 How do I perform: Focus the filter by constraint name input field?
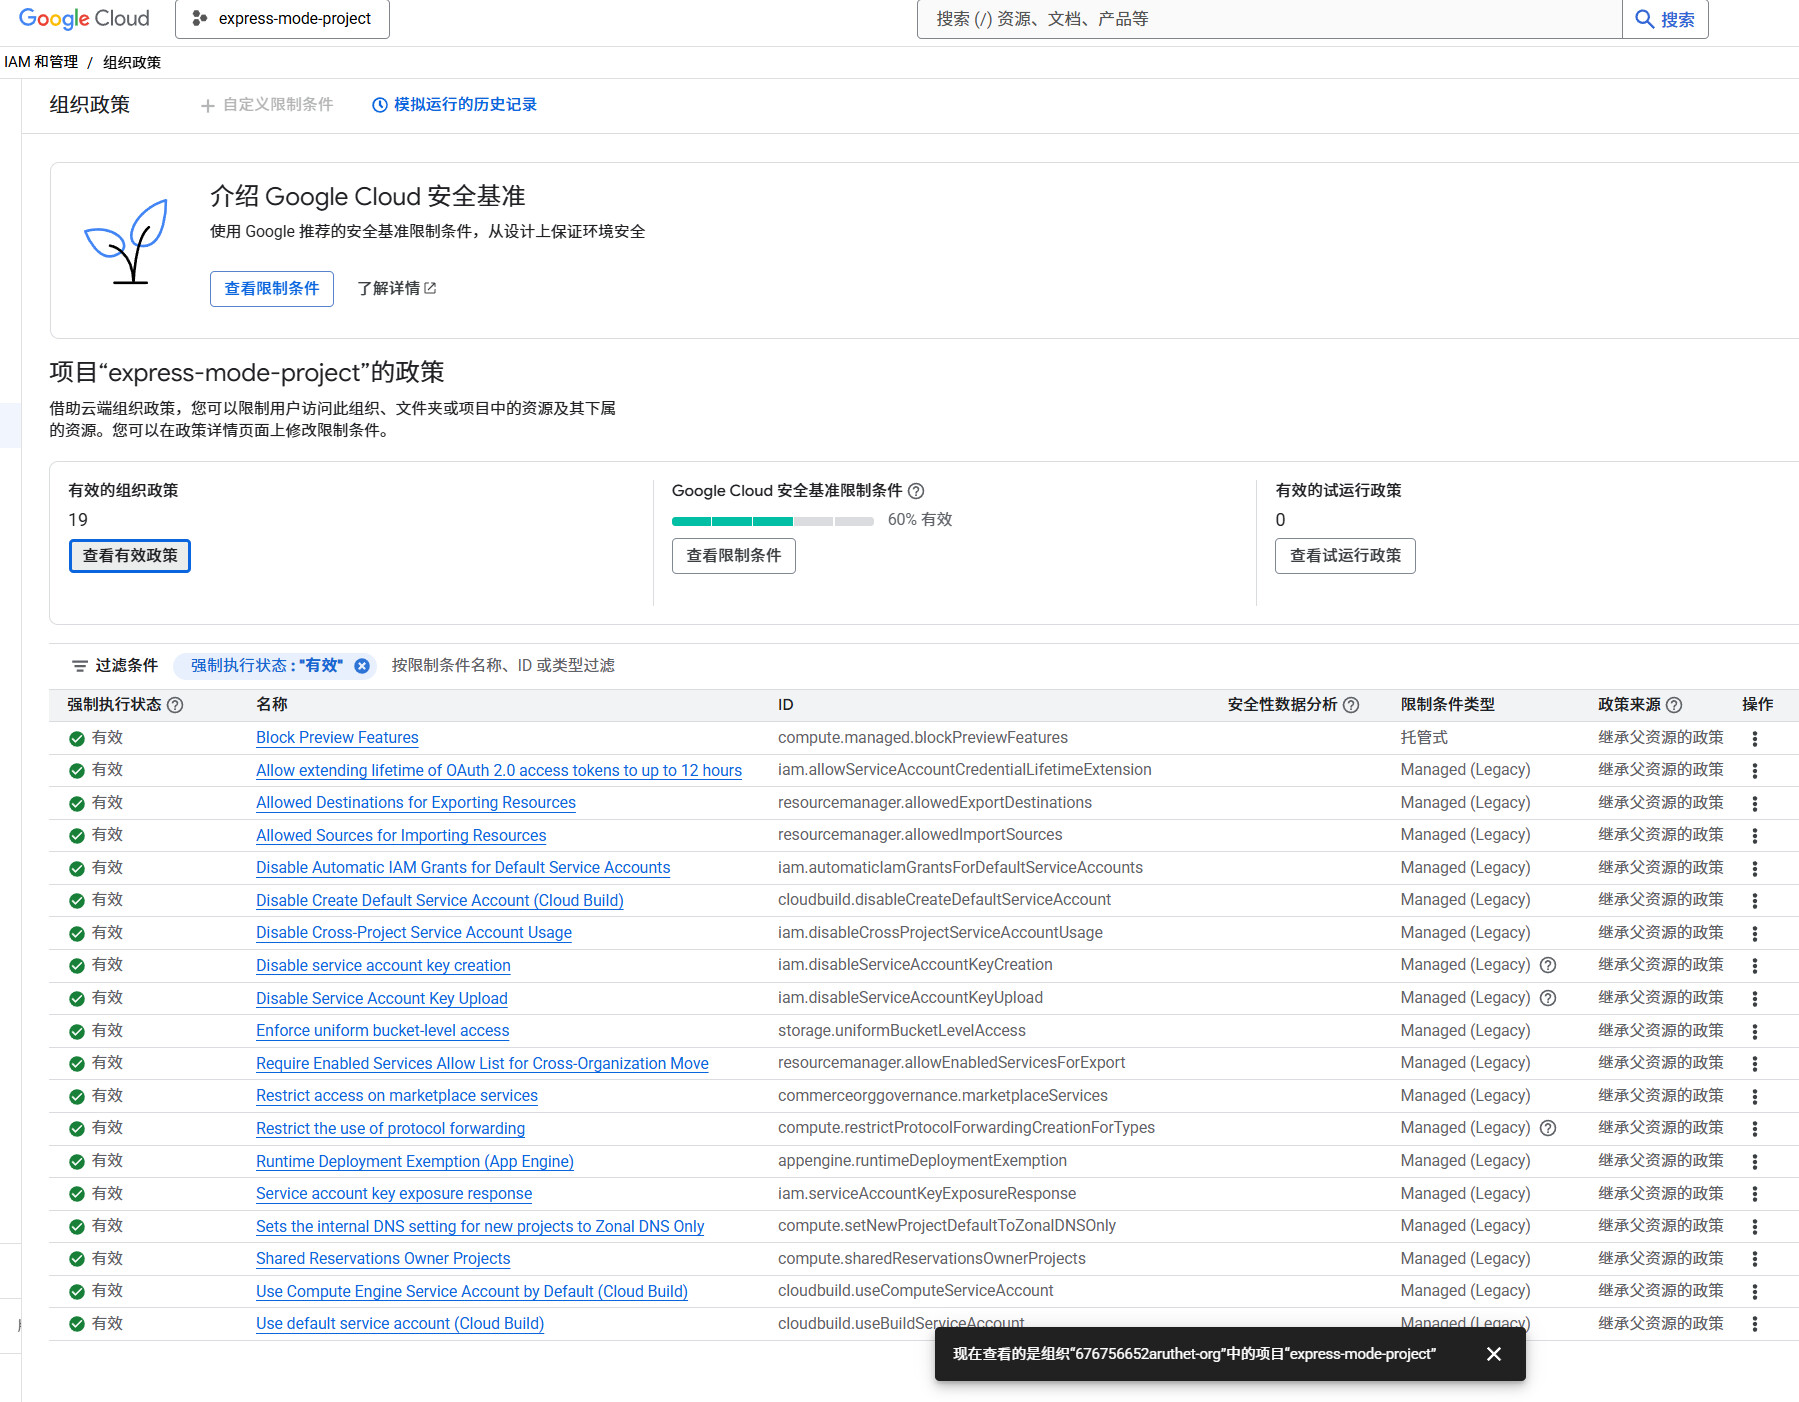click(700, 666)
